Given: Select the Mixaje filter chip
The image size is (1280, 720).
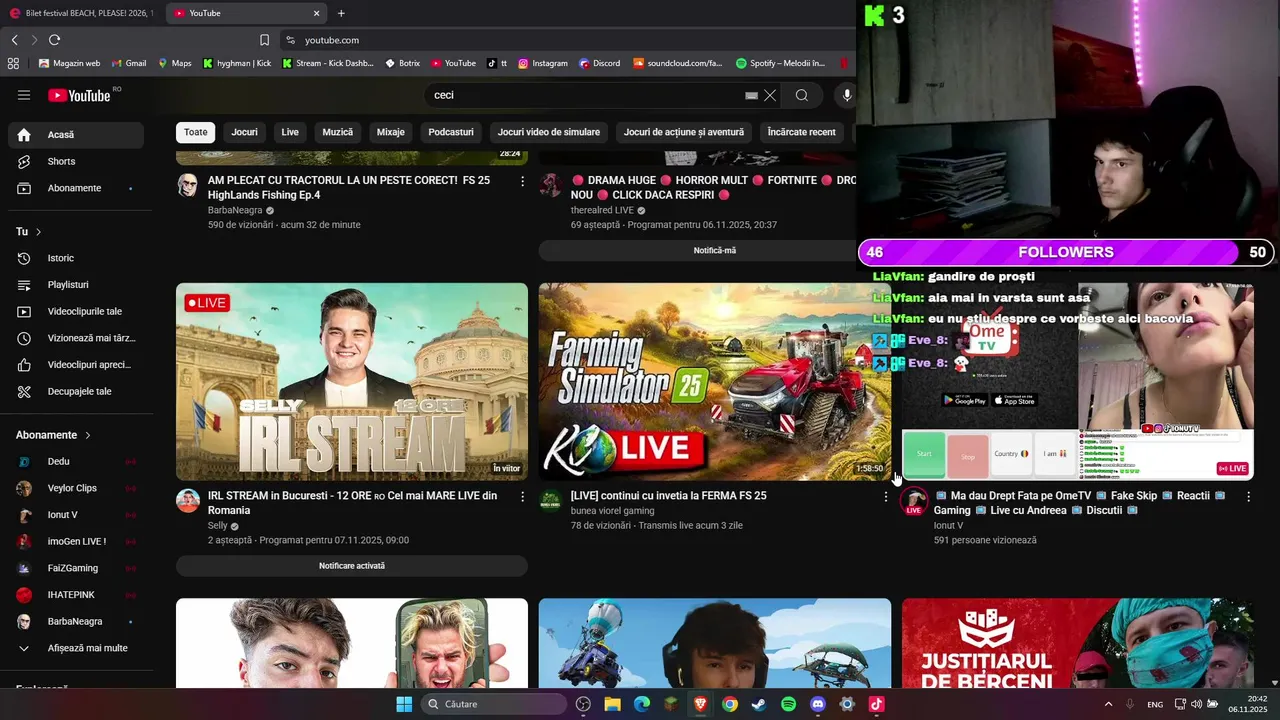Looking at the screenshot, I should (x=390, y=132).
